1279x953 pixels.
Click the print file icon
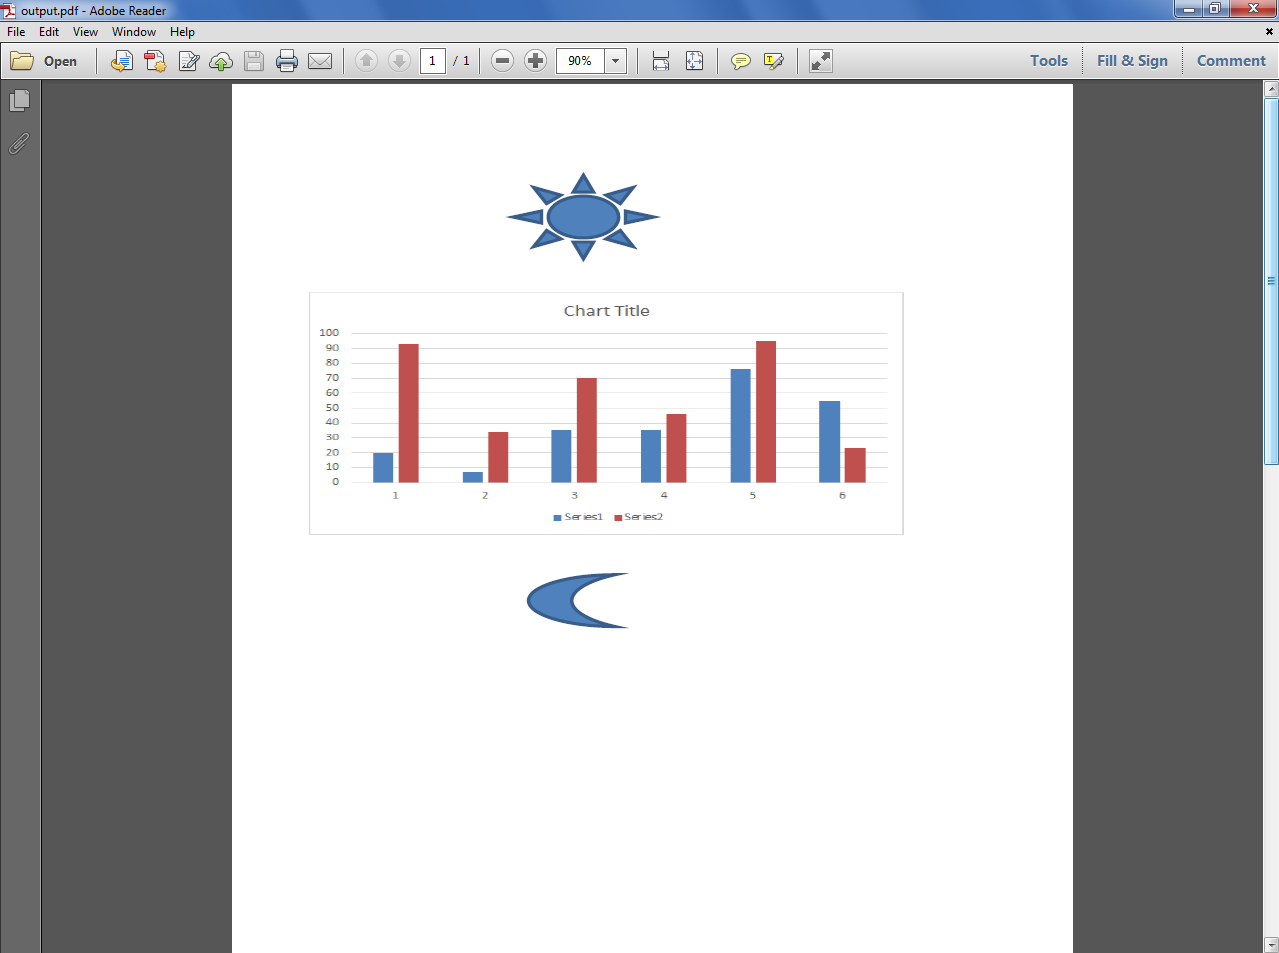(287, 61)
